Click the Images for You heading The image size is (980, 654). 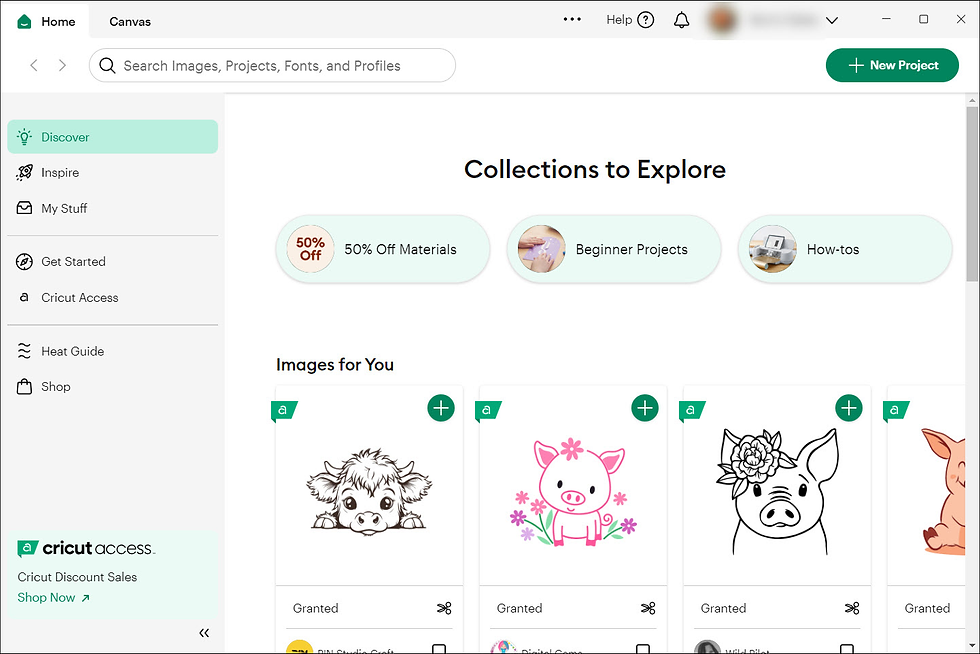[x=335, y=365]
